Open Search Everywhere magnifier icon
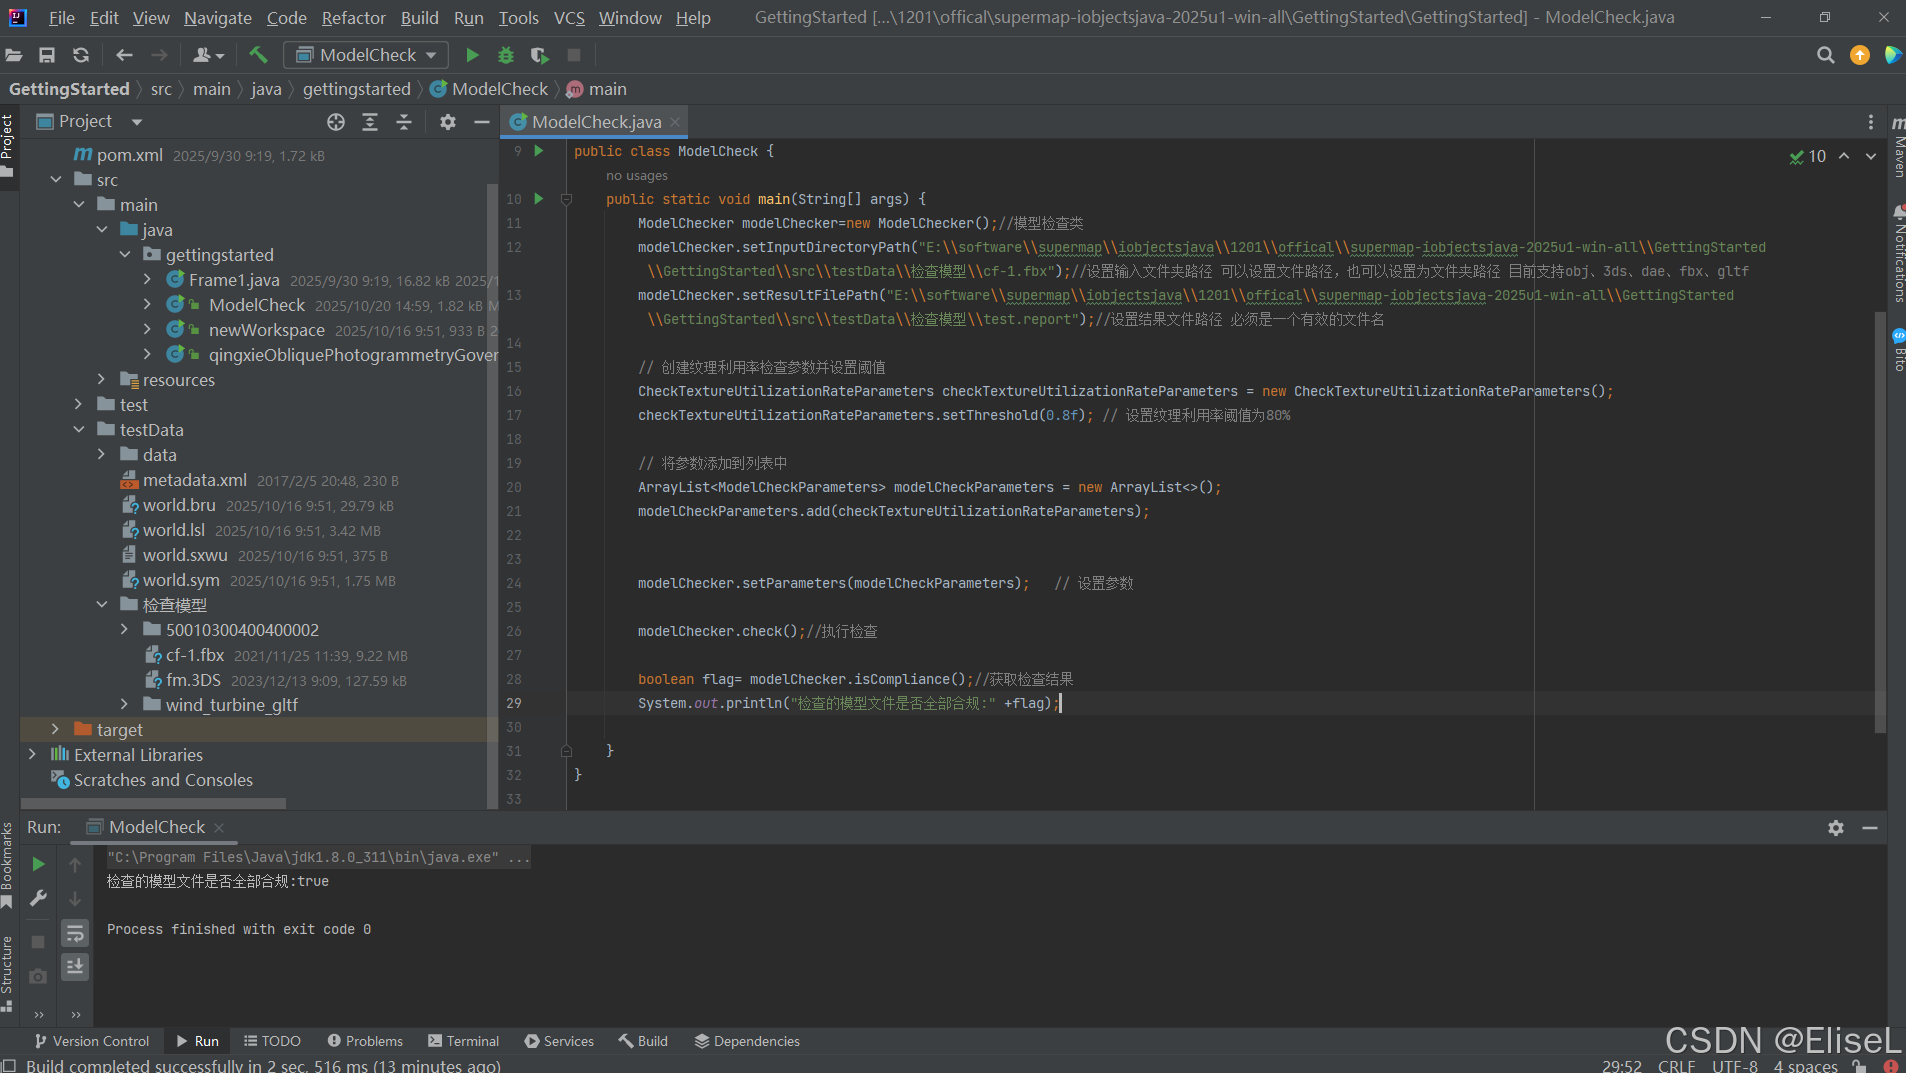This screenshot has height=1073, width=1906. [x=1826, y=55]
